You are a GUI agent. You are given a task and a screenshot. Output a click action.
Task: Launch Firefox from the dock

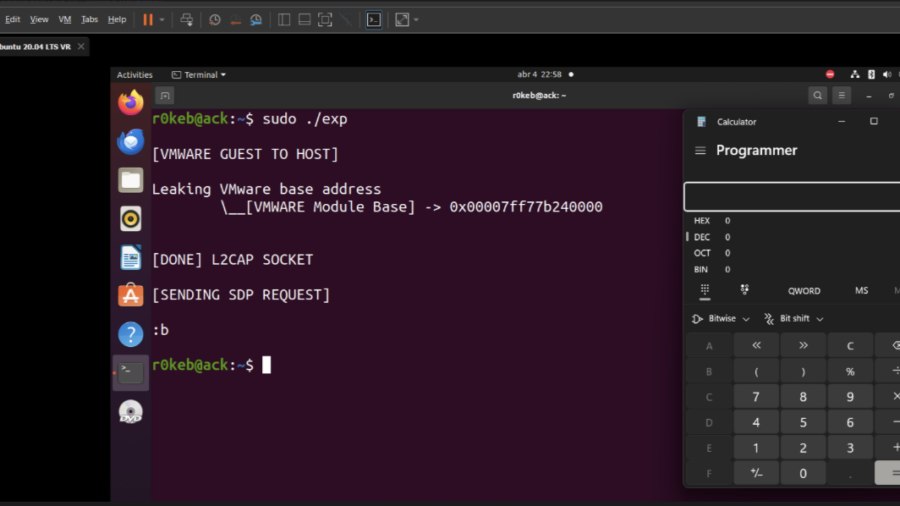click(x=131, y=103)
